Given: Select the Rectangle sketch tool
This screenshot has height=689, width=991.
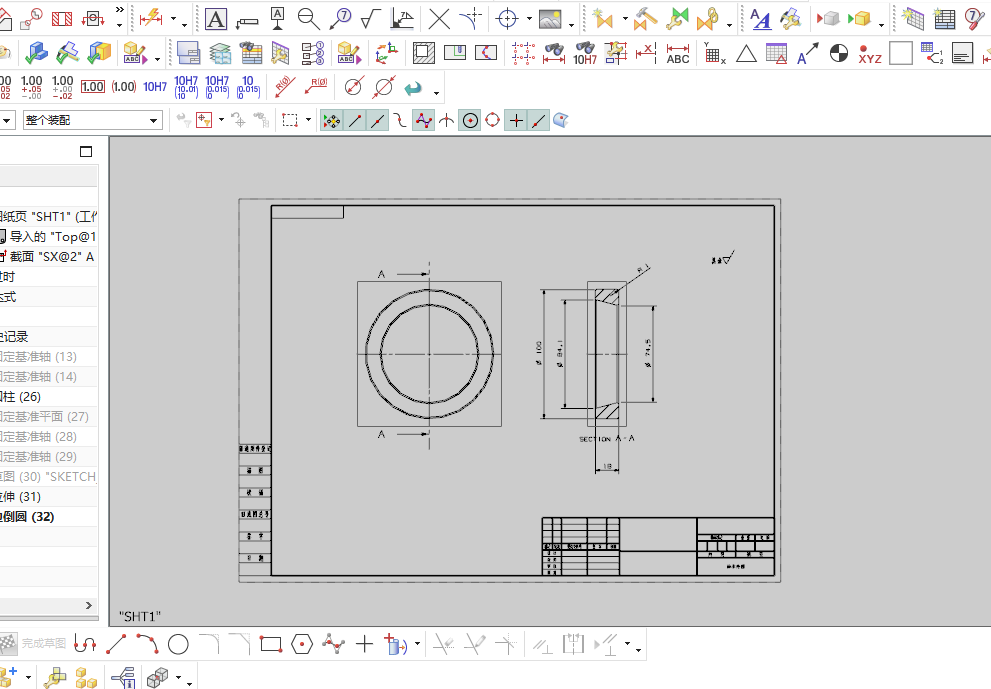Looking at the screenshot, I should (x=271, y=644).
